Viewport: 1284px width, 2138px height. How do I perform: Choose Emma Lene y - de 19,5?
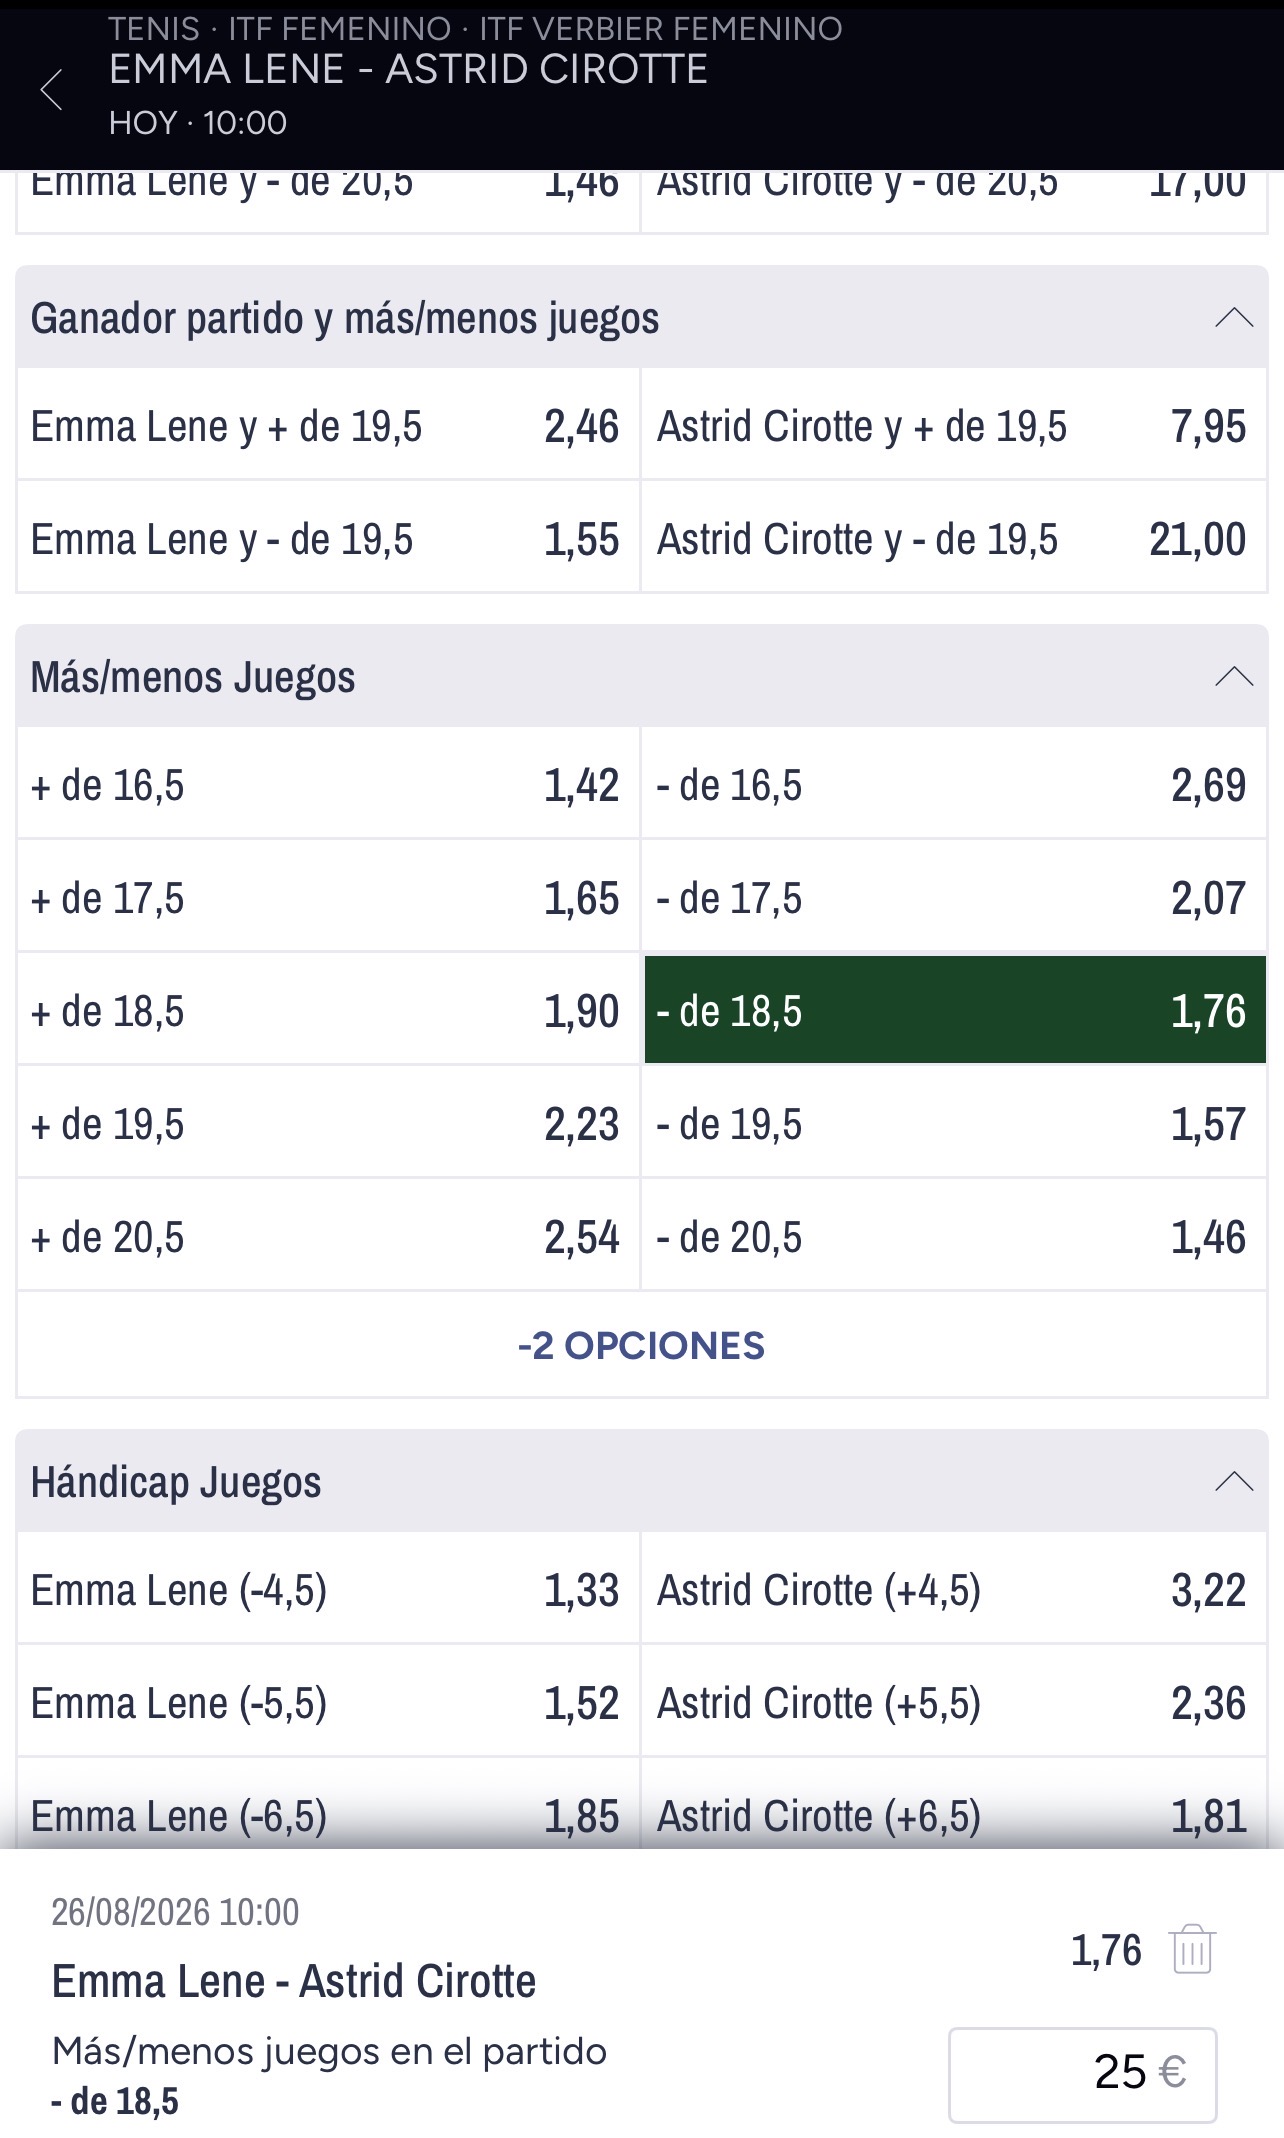tap(328, 539)
